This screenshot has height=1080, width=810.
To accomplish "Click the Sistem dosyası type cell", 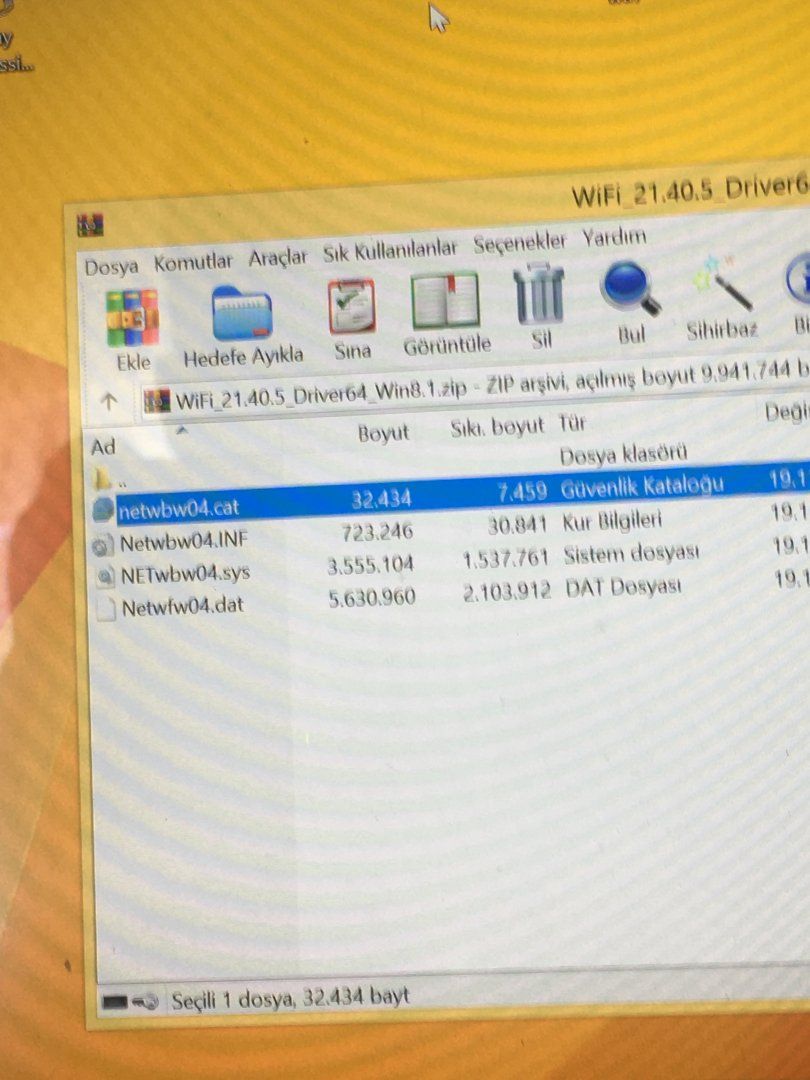I will (632, 554).
